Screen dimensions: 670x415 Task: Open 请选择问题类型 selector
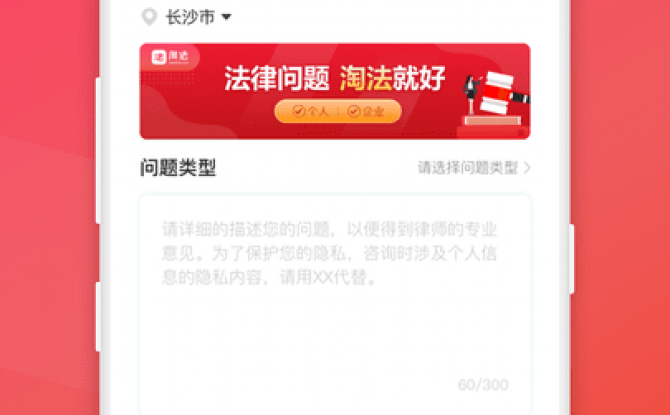468,168
